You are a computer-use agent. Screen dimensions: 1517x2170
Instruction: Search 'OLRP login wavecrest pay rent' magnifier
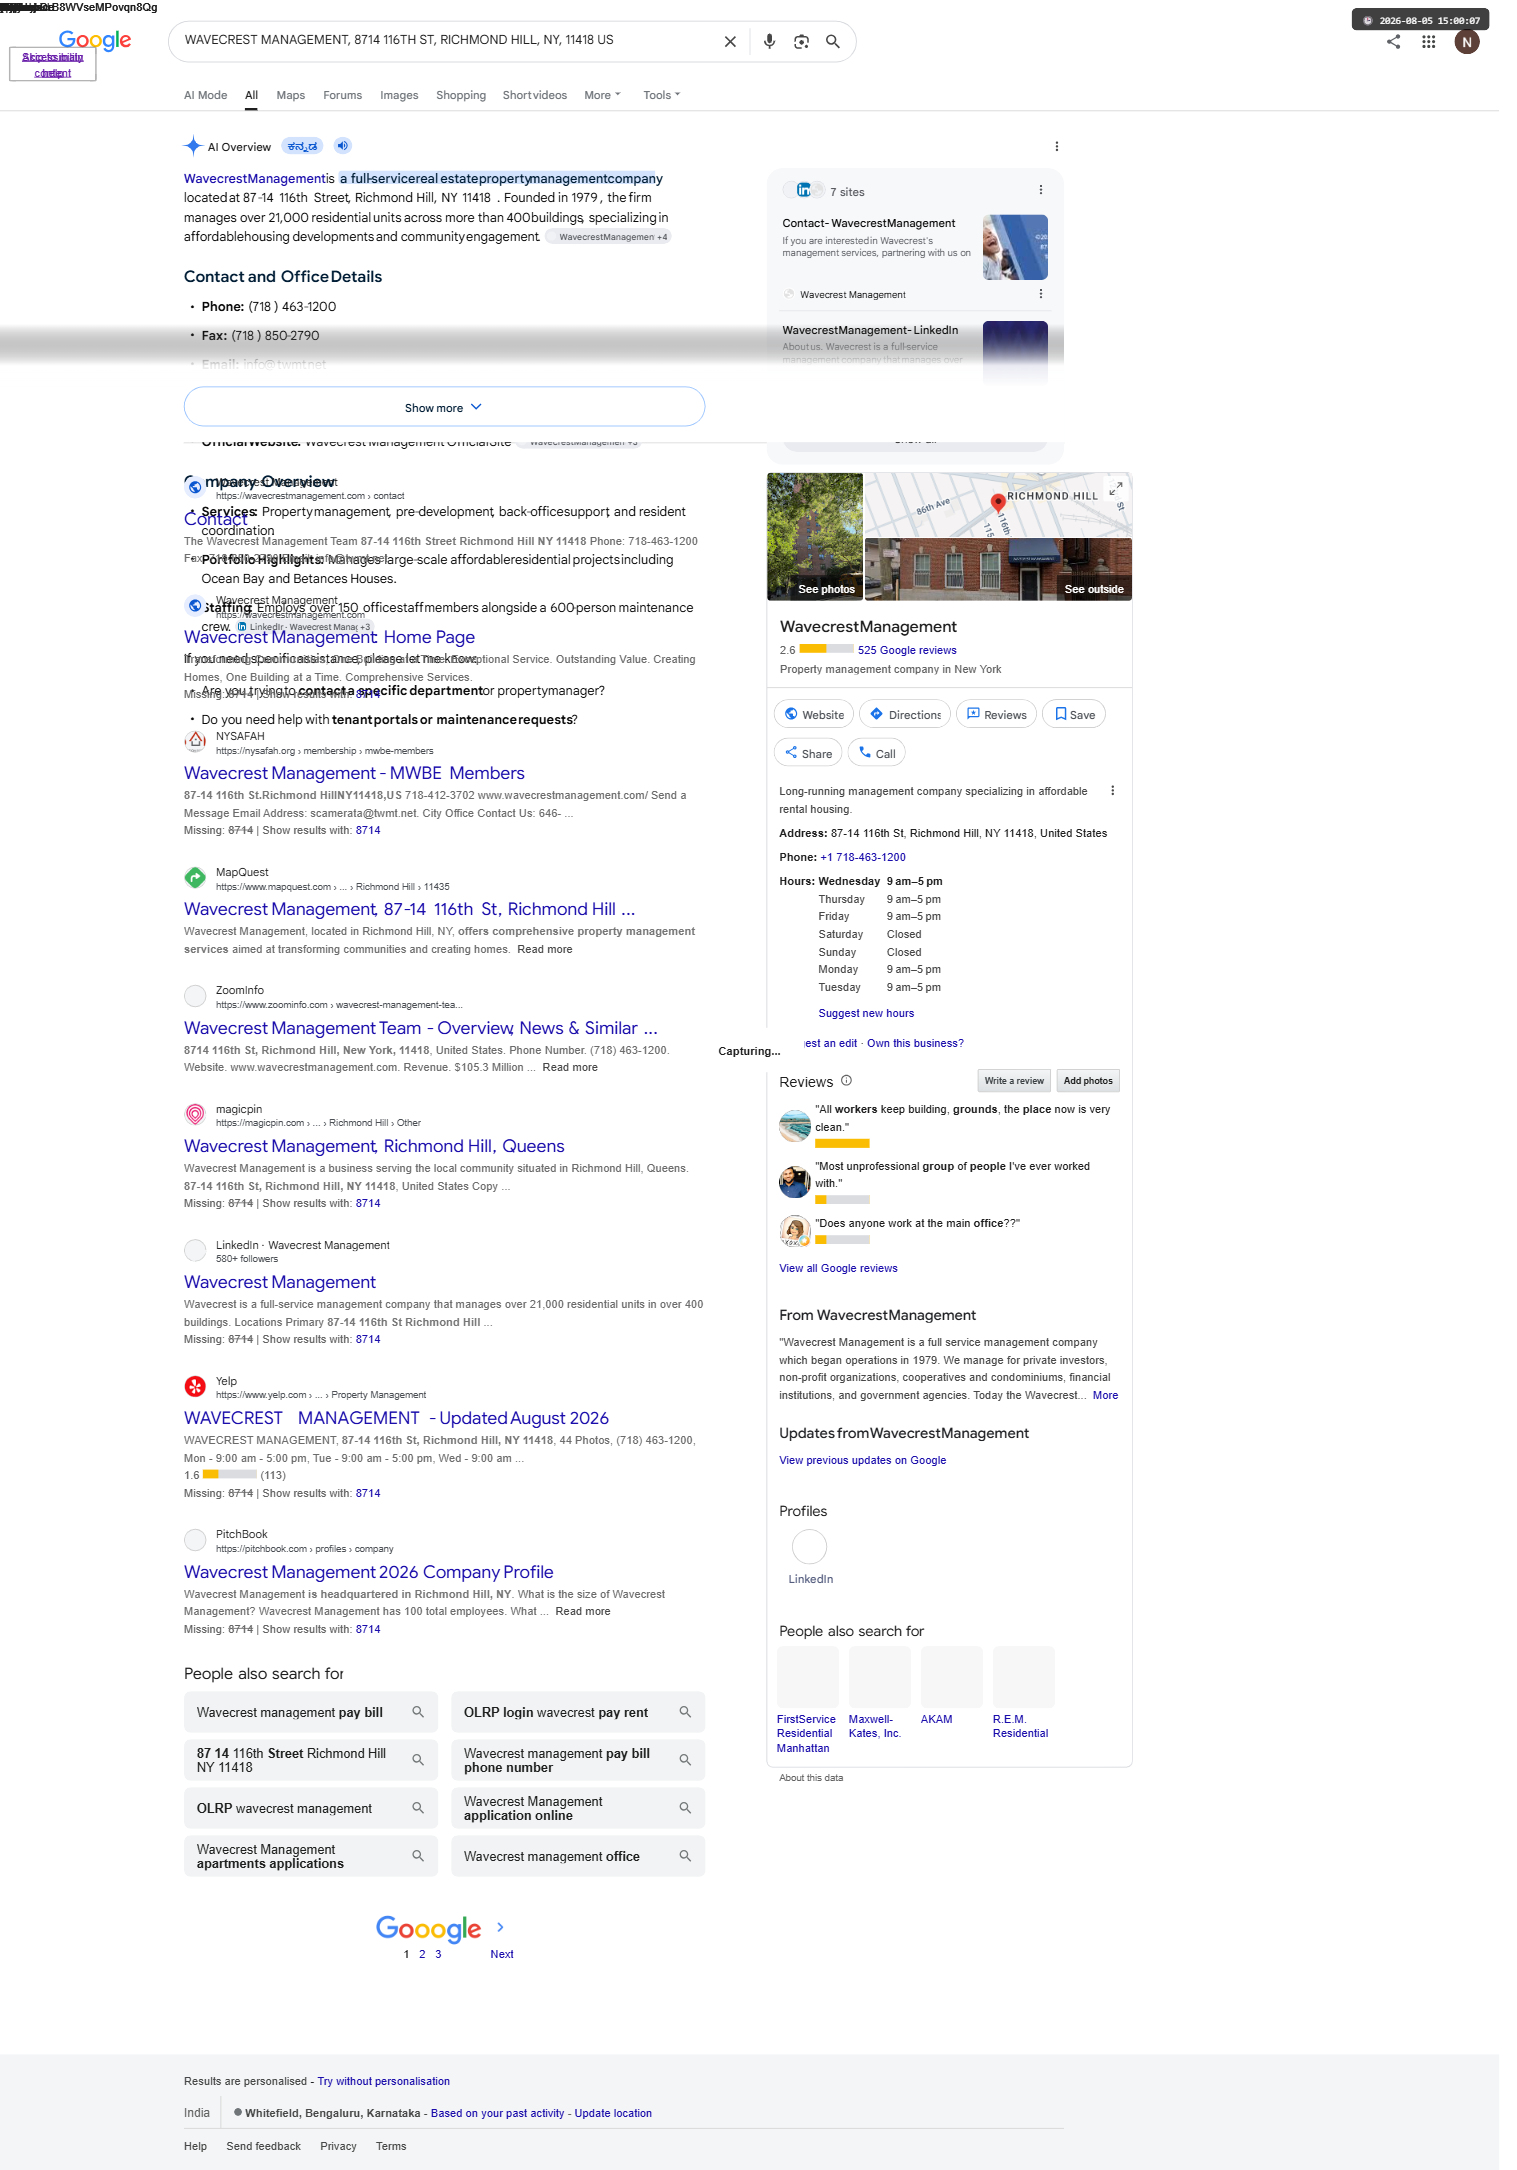tap(685, 1712)
